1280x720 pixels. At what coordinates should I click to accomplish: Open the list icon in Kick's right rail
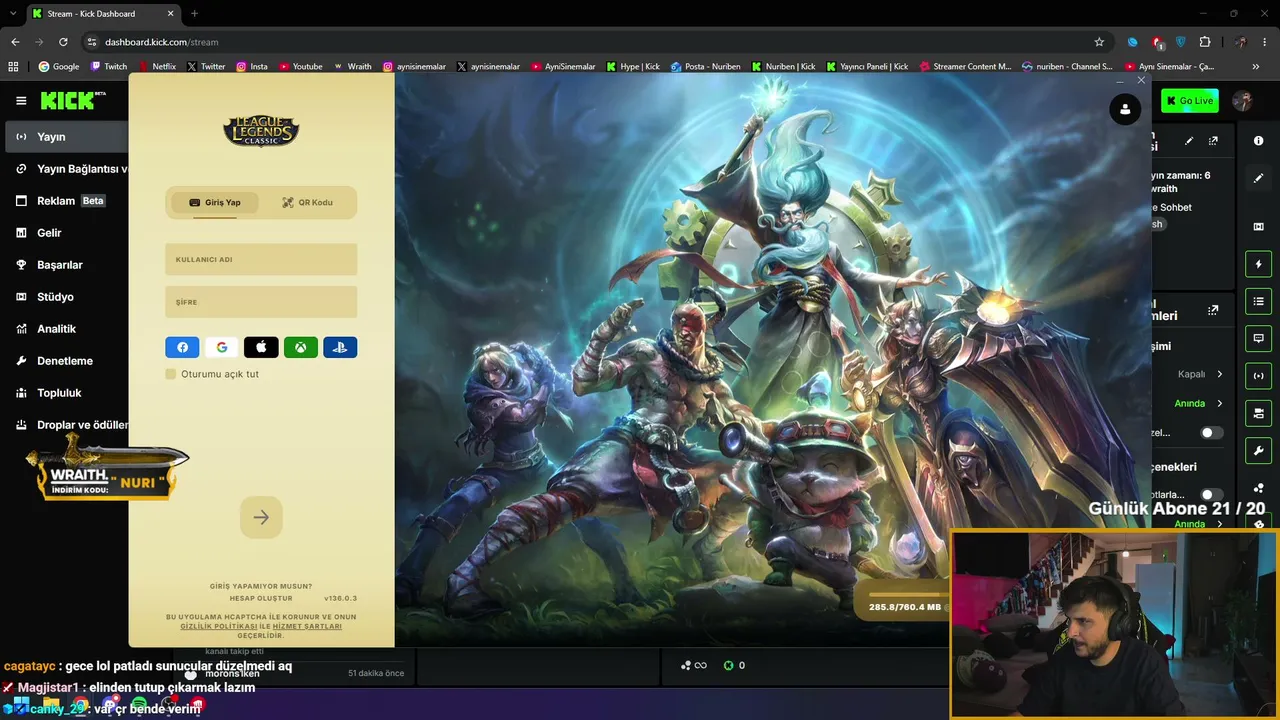point(1259,301)
